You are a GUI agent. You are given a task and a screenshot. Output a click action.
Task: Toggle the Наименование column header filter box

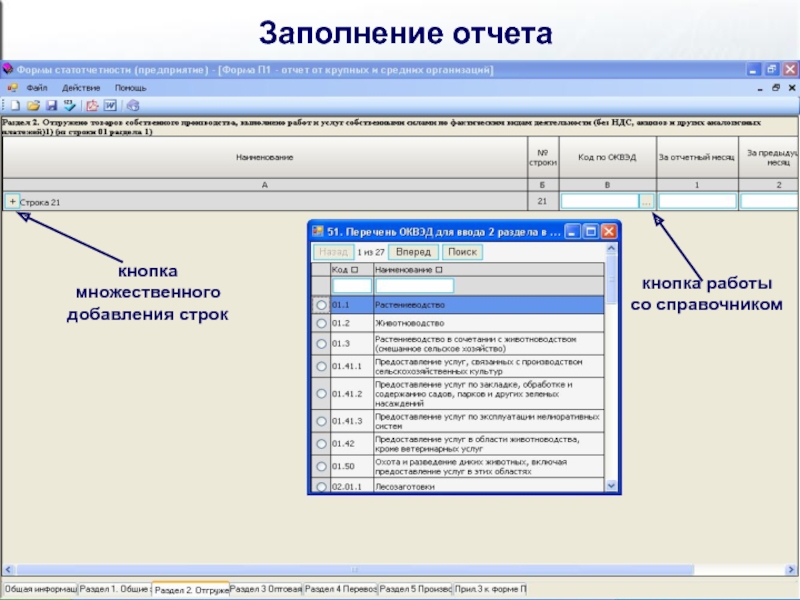click(x=439, y=269)
